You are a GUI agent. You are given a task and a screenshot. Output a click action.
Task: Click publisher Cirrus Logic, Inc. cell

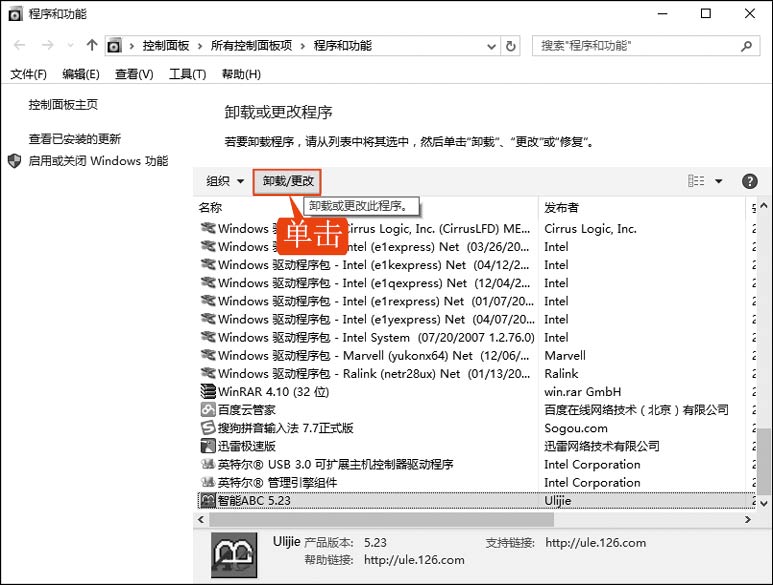point(590,229)
